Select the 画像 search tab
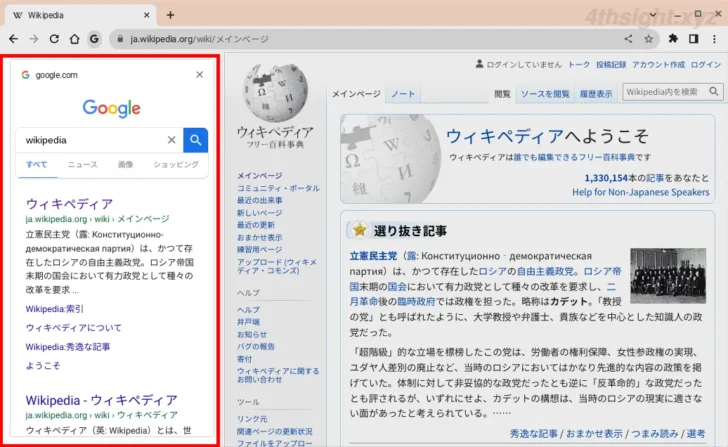The width and height of the screenshot is (728, 447). (125, 164)
